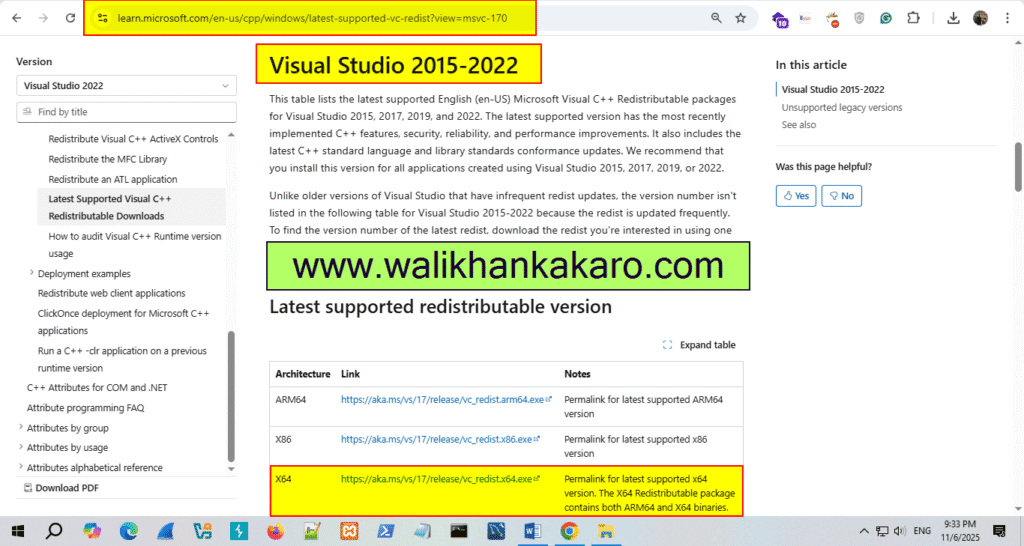Viewport: 1024px width, 546px height.
Task: Expand Attributes alphabetical reference node
Action: tap(21, 468)
